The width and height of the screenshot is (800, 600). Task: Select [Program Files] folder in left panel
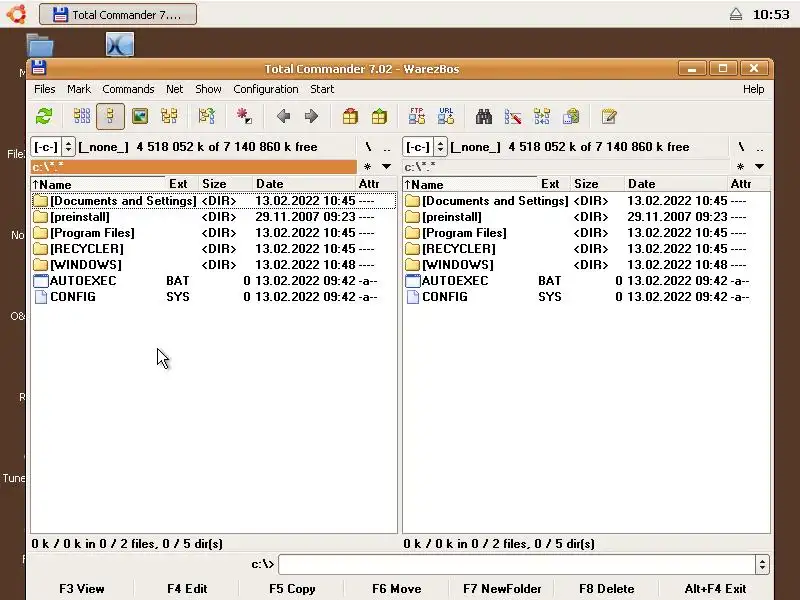[x=213, y=233]
